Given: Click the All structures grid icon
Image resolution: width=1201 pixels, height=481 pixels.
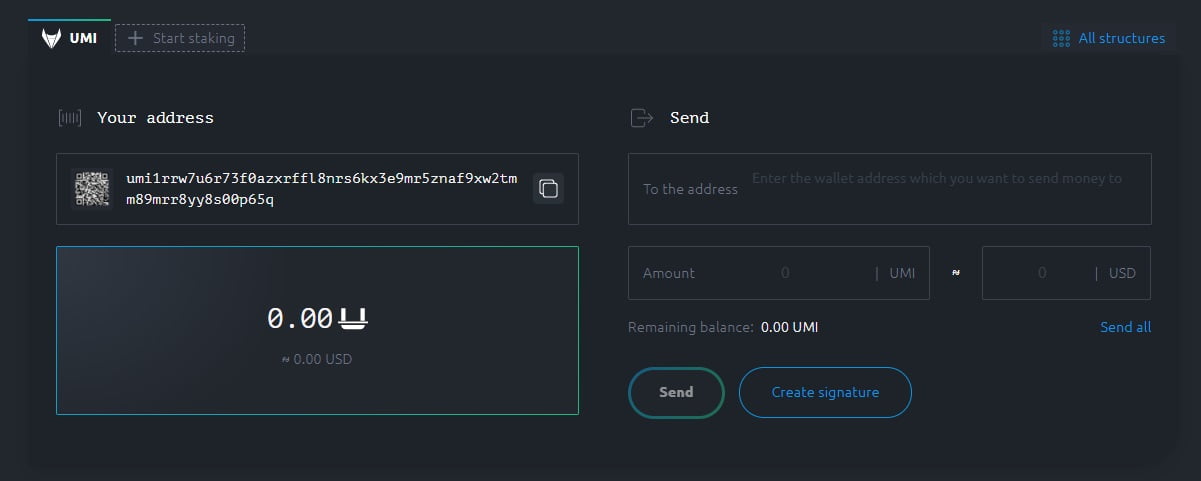Looking at the screenshot, I should [1061, 39].
